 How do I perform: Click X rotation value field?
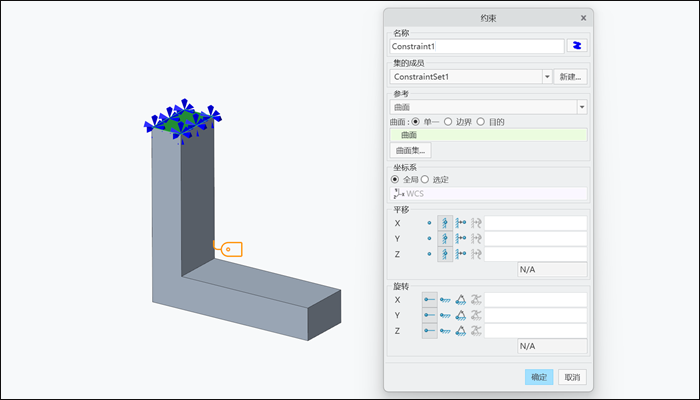(x=535, y=300)
